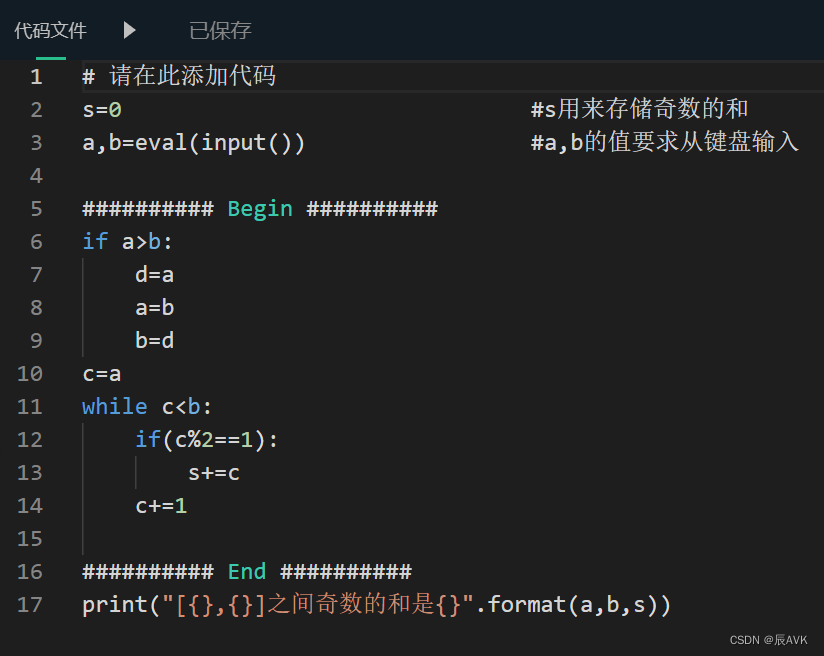The height and width of the screenshot is (656, 824).
Task: Click the c+=1 statement on line 14
Action: point(160,505)
